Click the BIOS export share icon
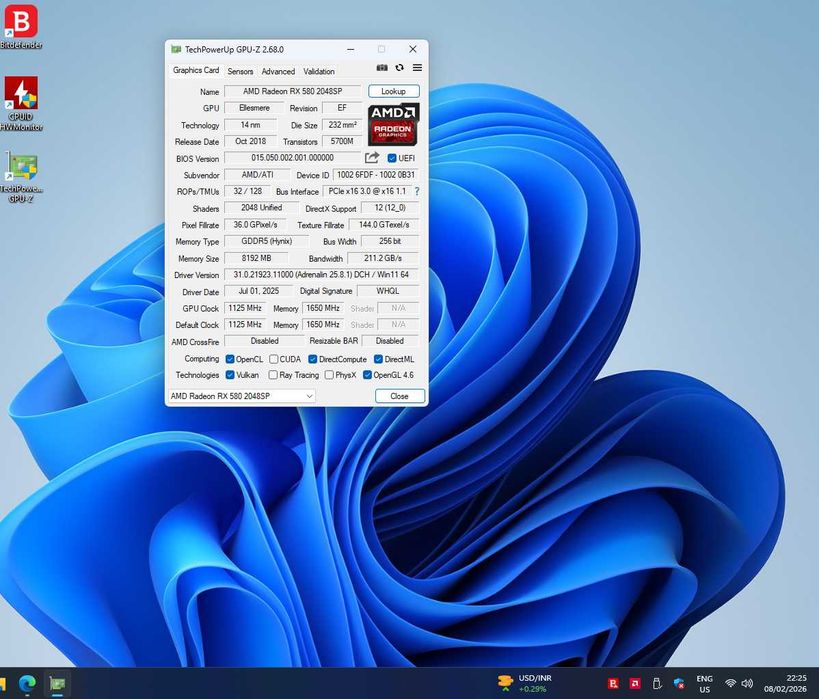 (x=372, y=158)
